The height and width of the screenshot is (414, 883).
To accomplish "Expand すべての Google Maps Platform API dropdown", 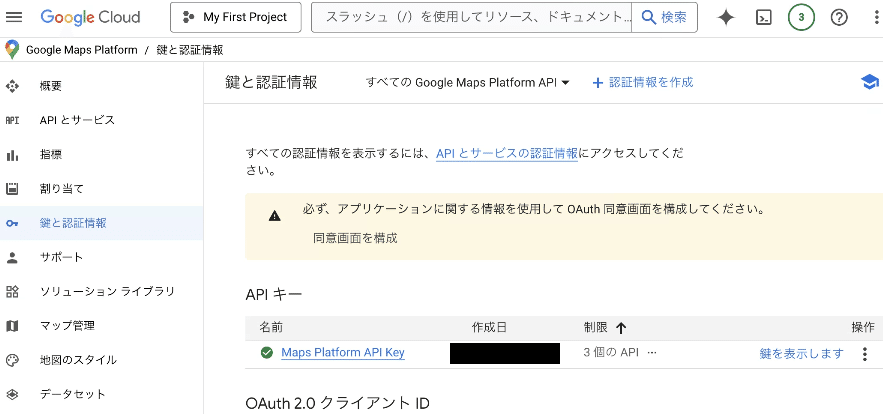I will [x=467, y=82].
